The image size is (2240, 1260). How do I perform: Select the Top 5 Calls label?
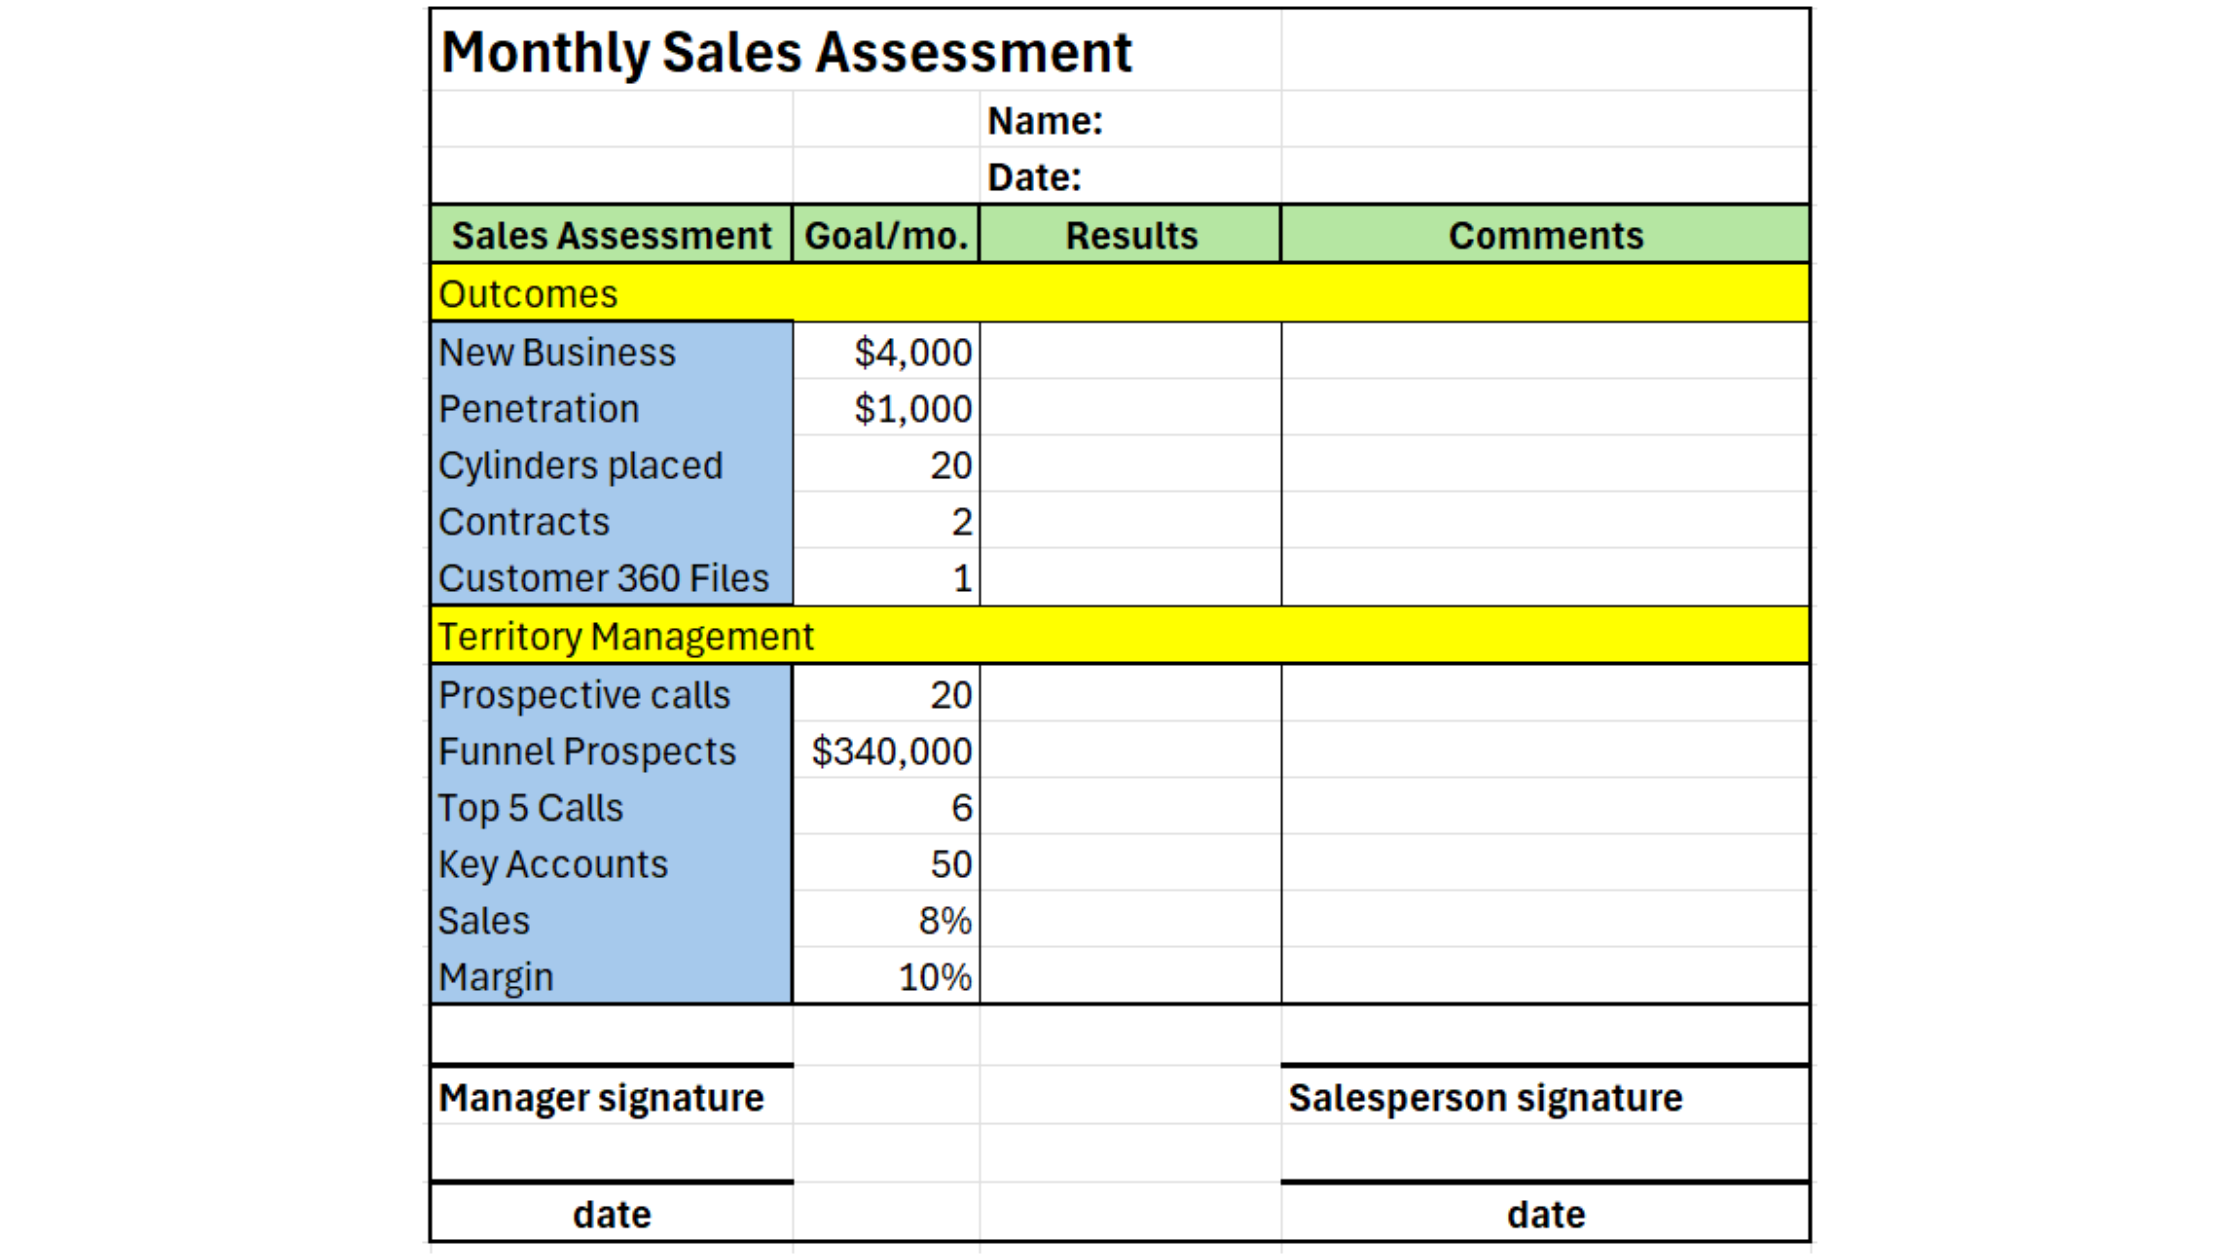coord(611,807)
